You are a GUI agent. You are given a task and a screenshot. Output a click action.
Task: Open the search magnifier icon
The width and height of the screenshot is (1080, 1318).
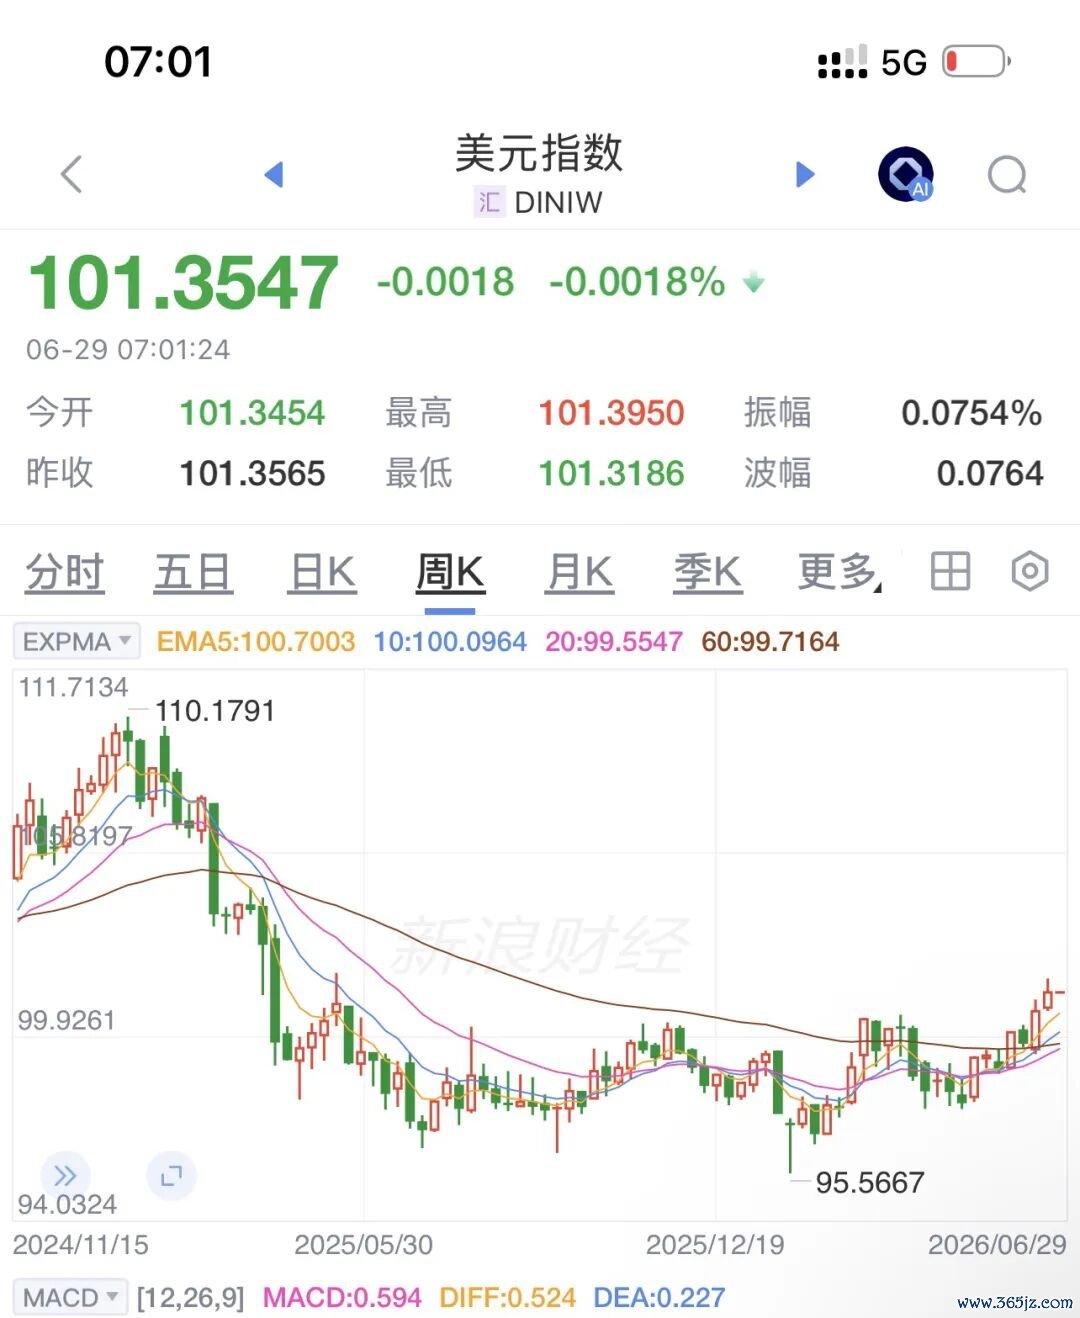coord(1007,175)
